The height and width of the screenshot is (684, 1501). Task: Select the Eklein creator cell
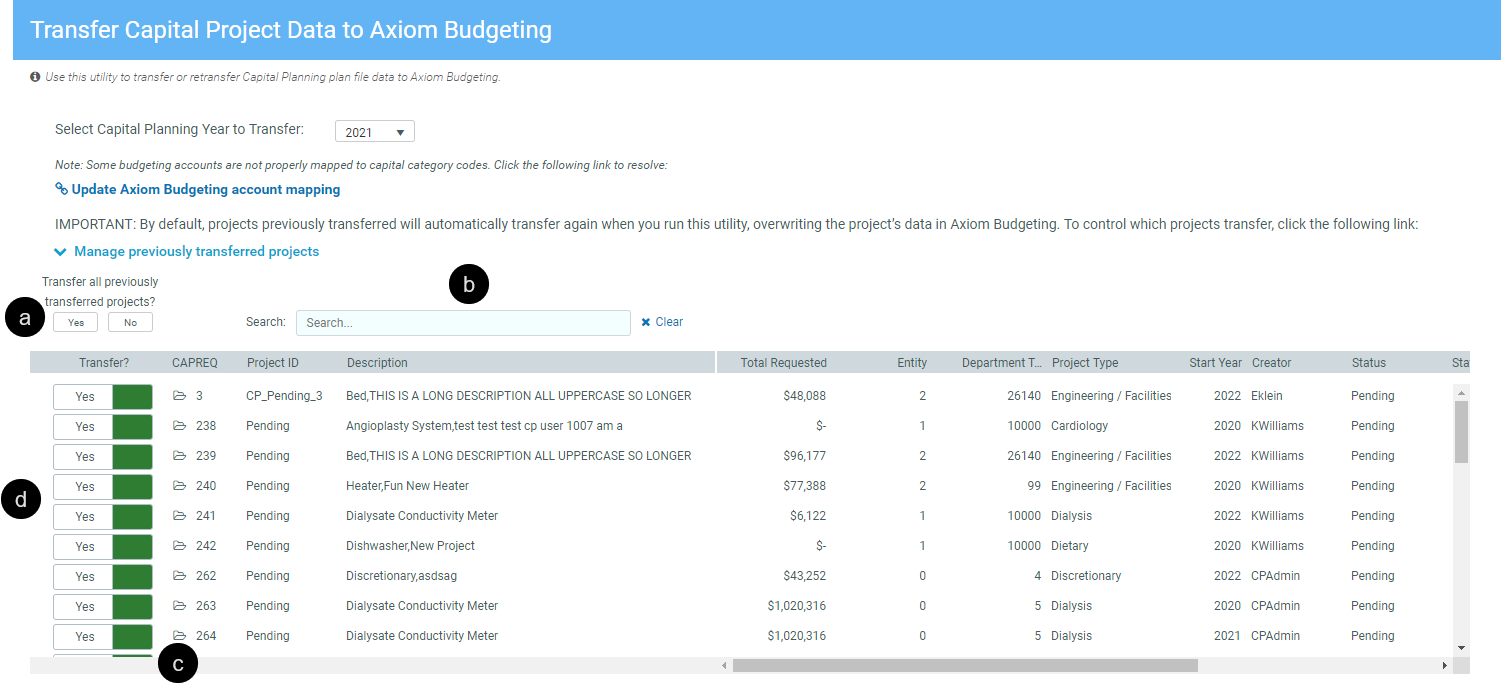click(x=1268, y=396)
